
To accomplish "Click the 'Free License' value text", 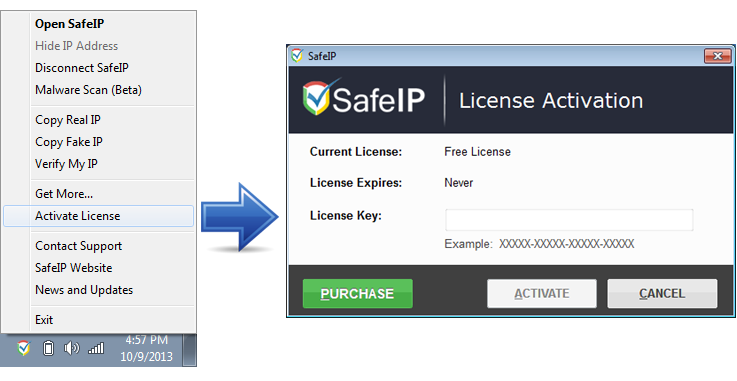I will point(478,152).
